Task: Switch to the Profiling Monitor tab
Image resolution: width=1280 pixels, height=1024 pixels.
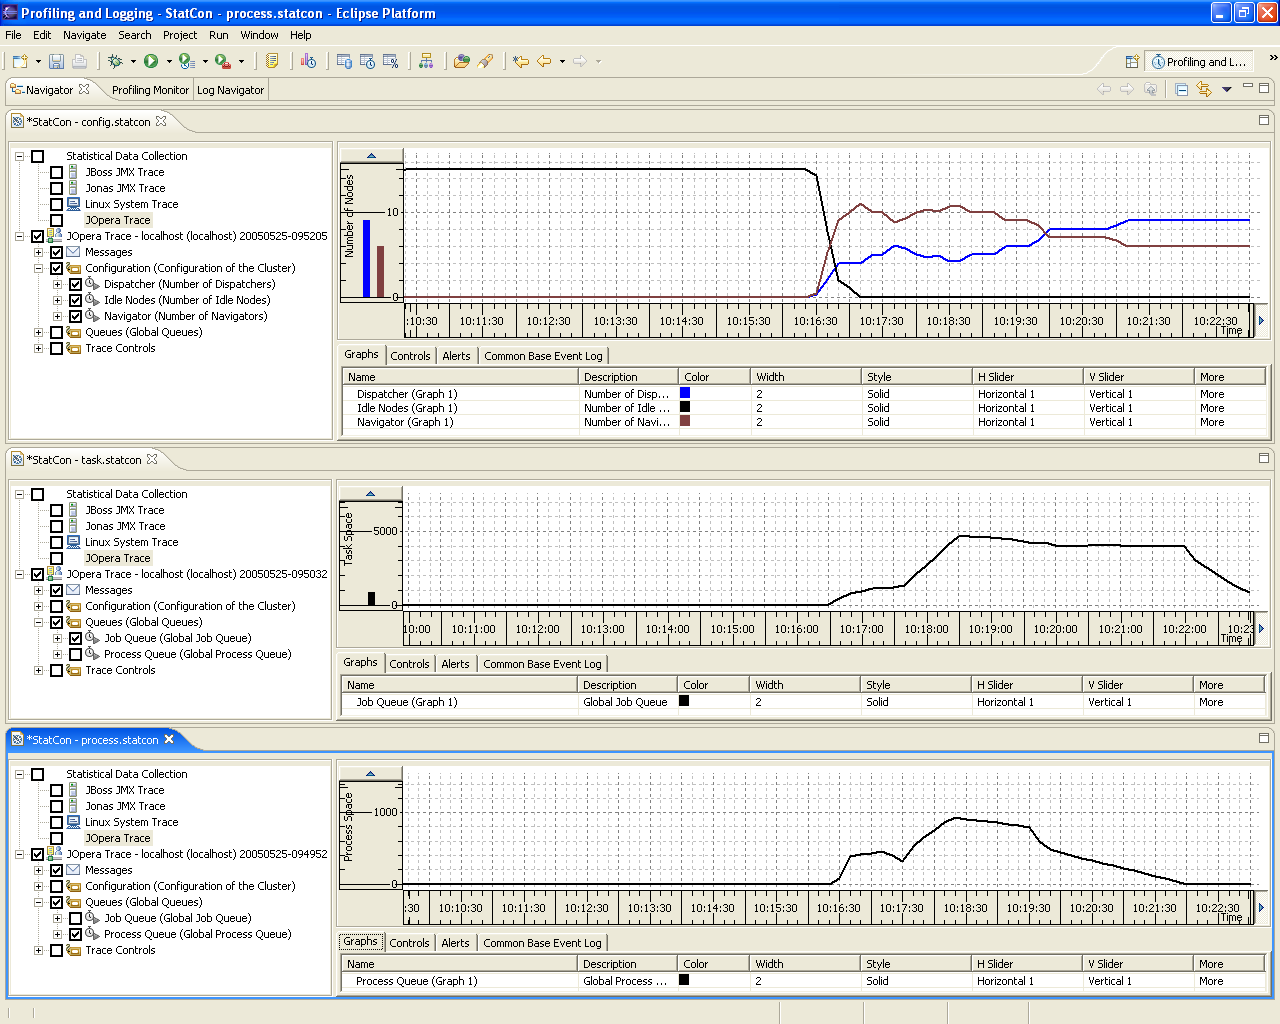Action: (x=150, y=90)
